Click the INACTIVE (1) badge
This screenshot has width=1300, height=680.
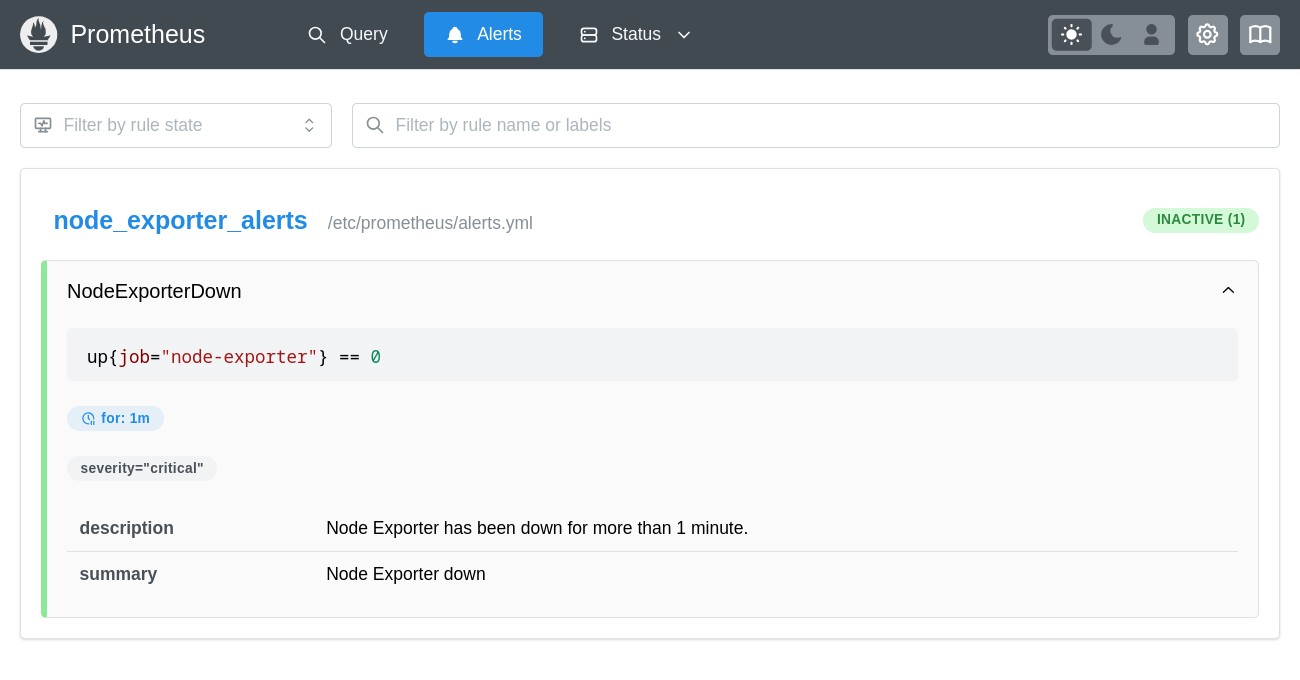coord(1200,220)
